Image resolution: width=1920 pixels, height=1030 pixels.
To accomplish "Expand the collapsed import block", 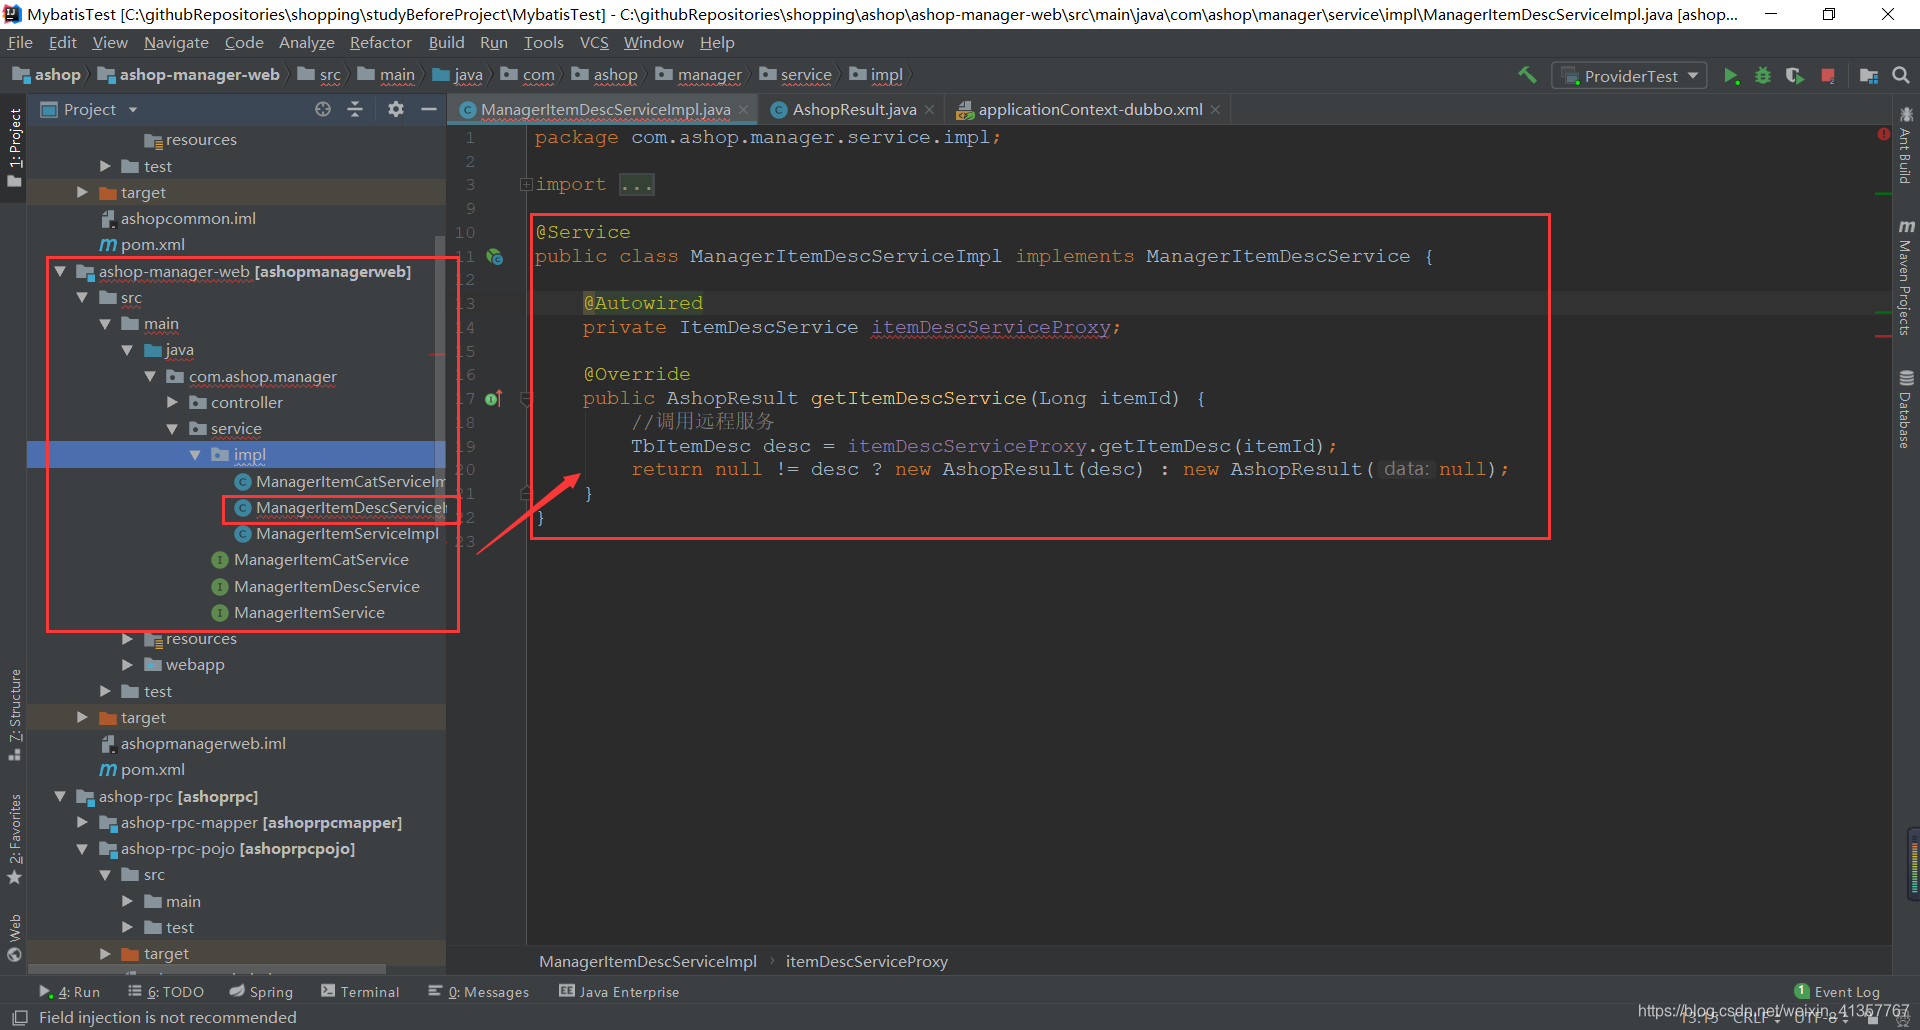I will (x=525, y=184).
